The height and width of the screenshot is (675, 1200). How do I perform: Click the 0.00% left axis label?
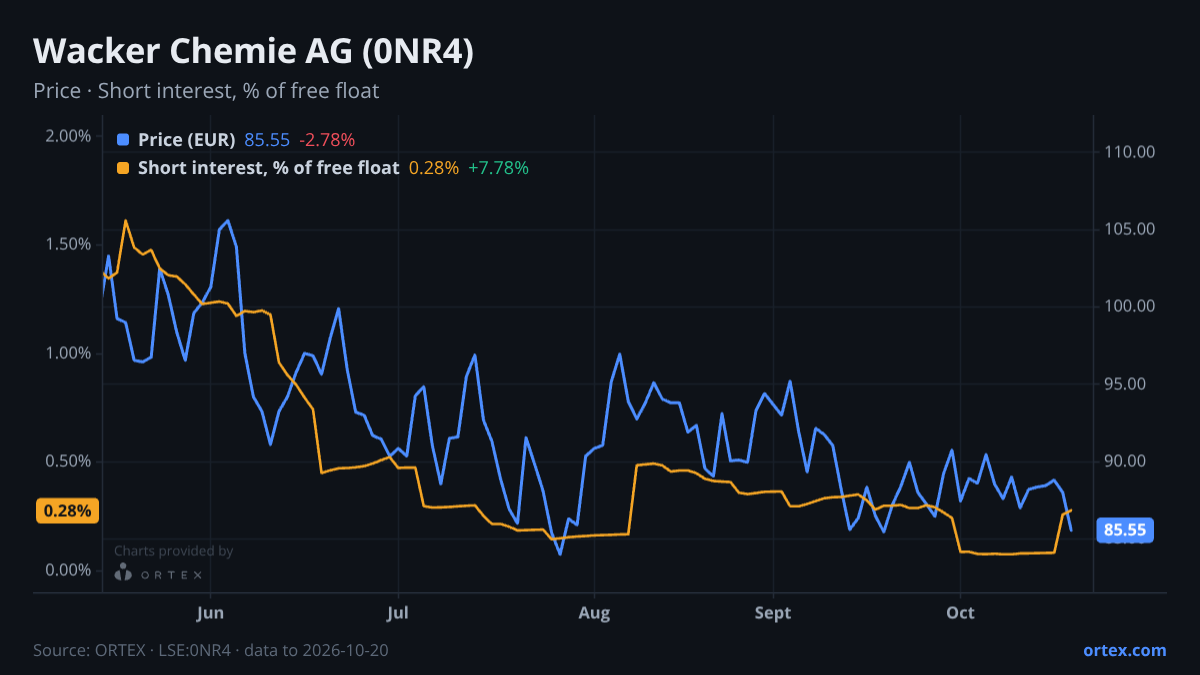(x=69, y=570)
